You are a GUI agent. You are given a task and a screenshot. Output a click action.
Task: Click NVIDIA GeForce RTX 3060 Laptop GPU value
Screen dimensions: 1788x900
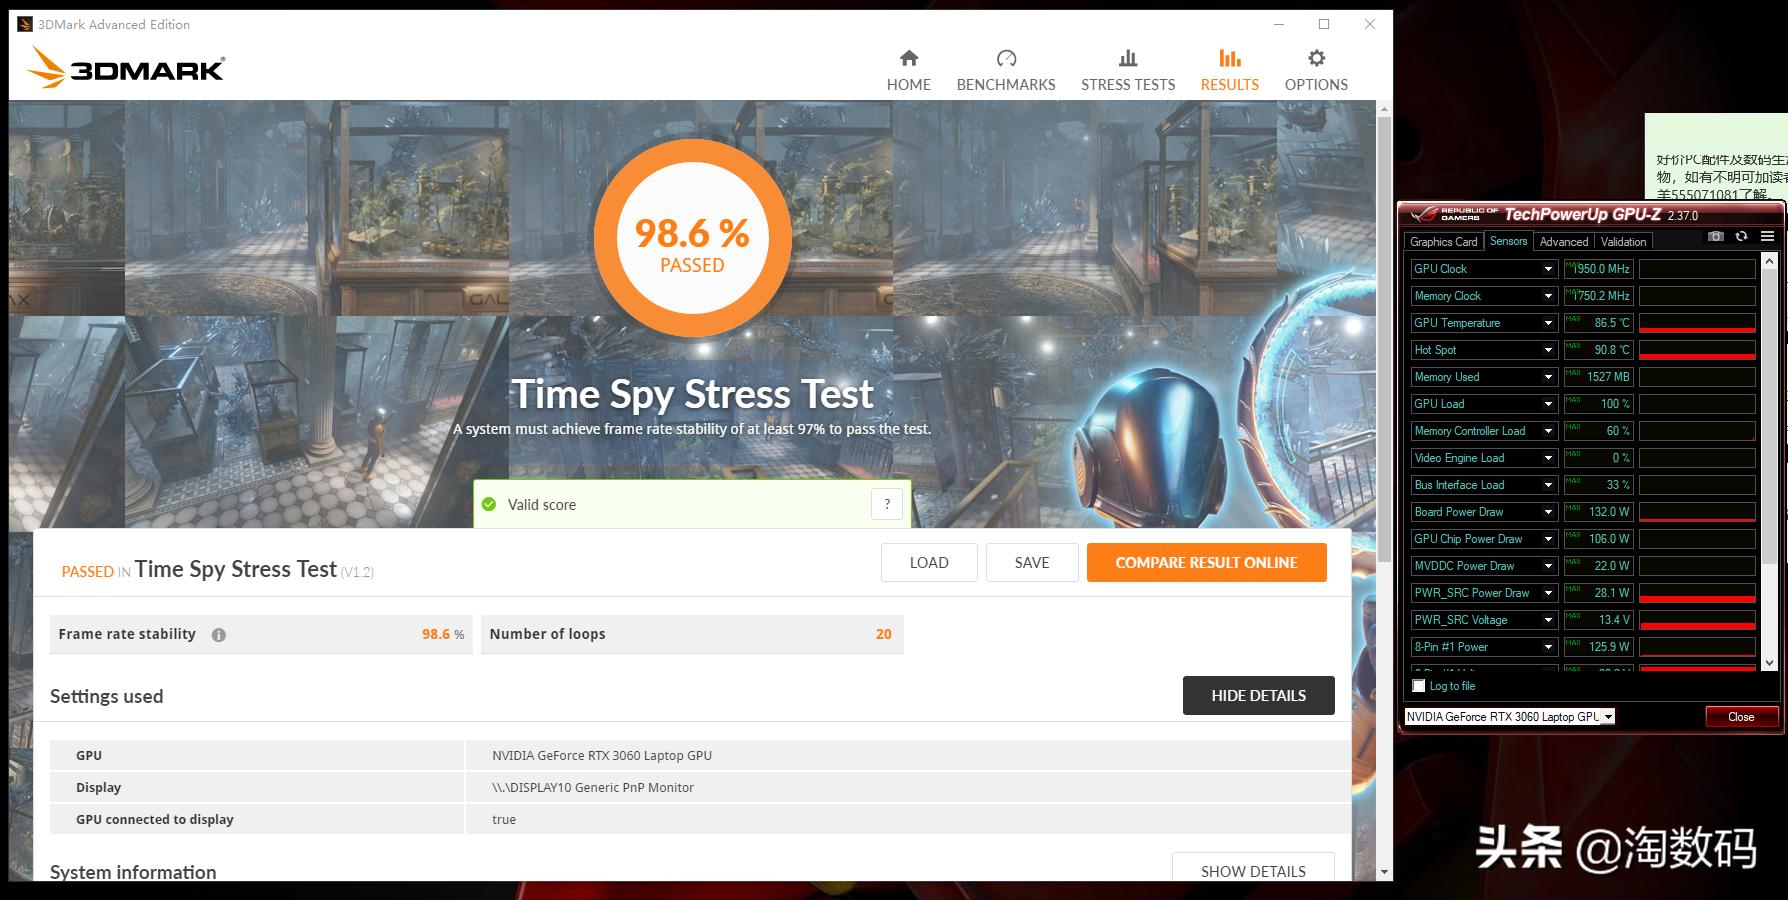[x=602, y=756]
